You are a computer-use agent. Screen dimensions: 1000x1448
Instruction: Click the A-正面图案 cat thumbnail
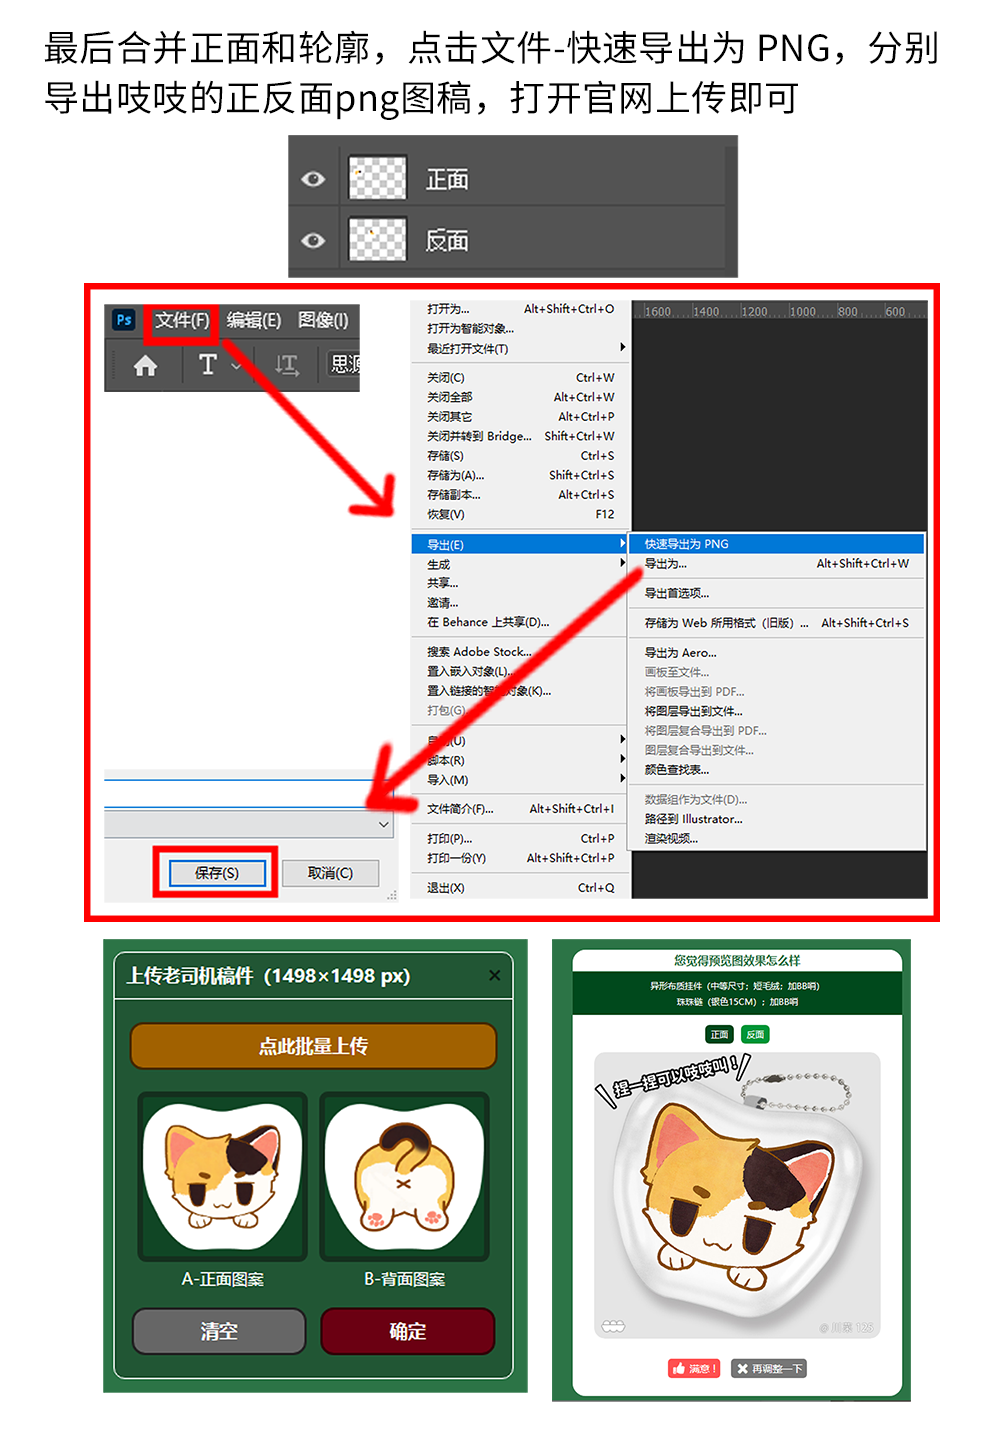(222, 1175)
